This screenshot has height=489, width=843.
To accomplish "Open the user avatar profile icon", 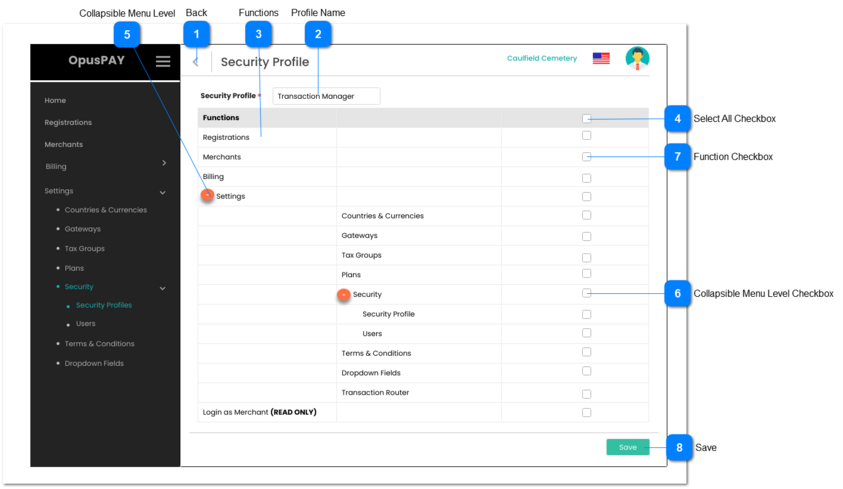I will 636,59.
